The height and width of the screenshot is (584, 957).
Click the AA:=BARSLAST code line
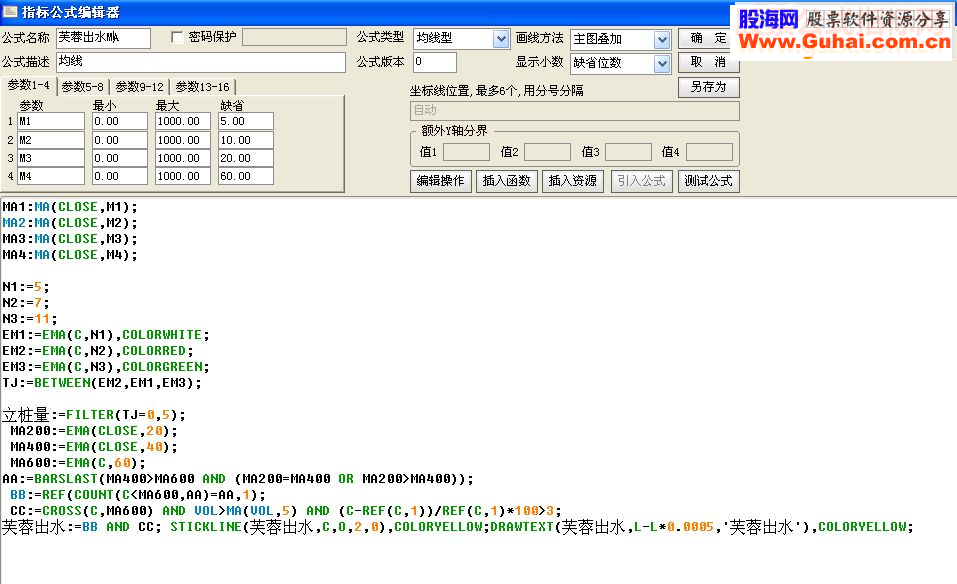[x=238, y=479]
